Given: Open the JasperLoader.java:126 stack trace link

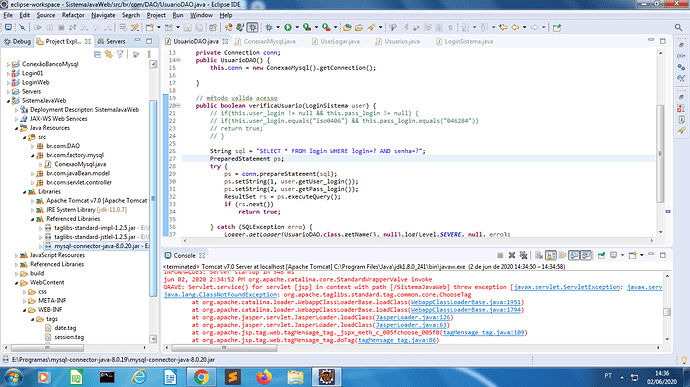Looking at the screenshot, I should coord(413,317).
